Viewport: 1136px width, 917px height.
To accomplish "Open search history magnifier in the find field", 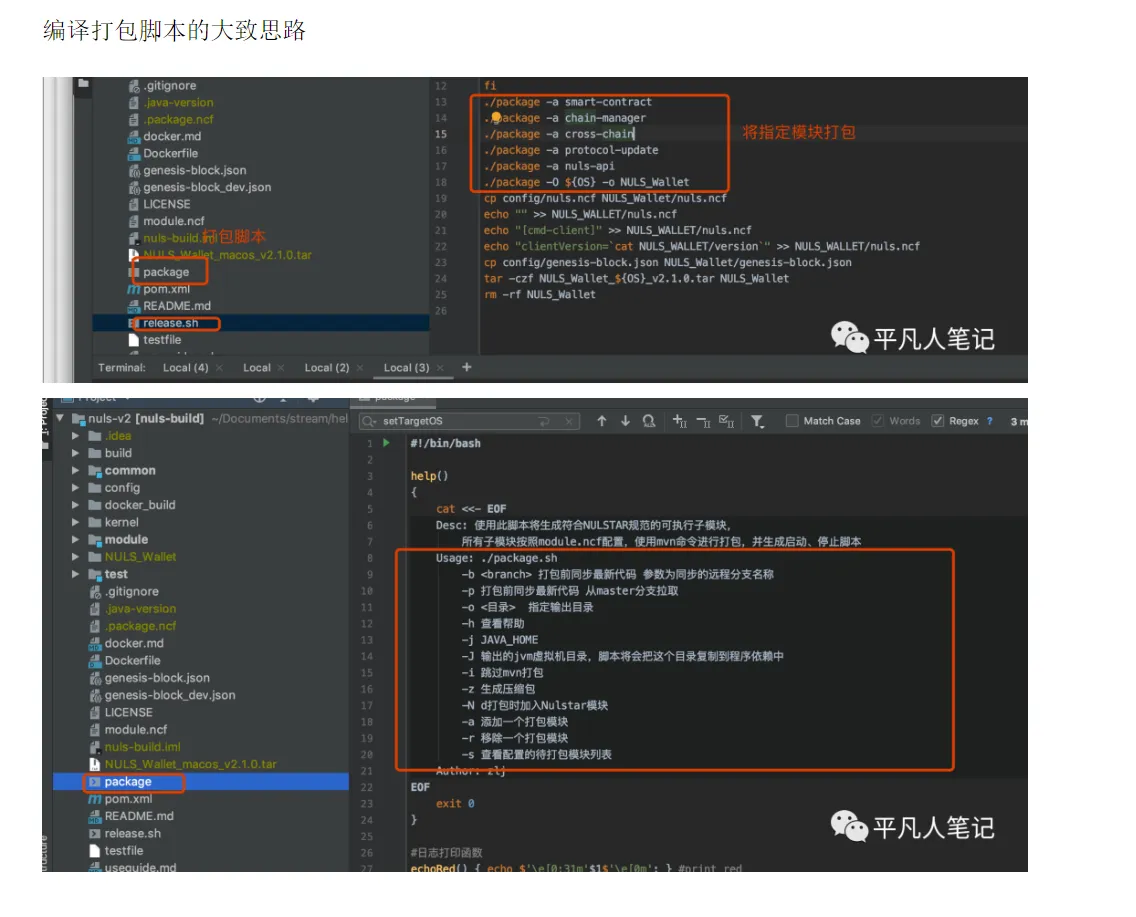I will [369, 421].
